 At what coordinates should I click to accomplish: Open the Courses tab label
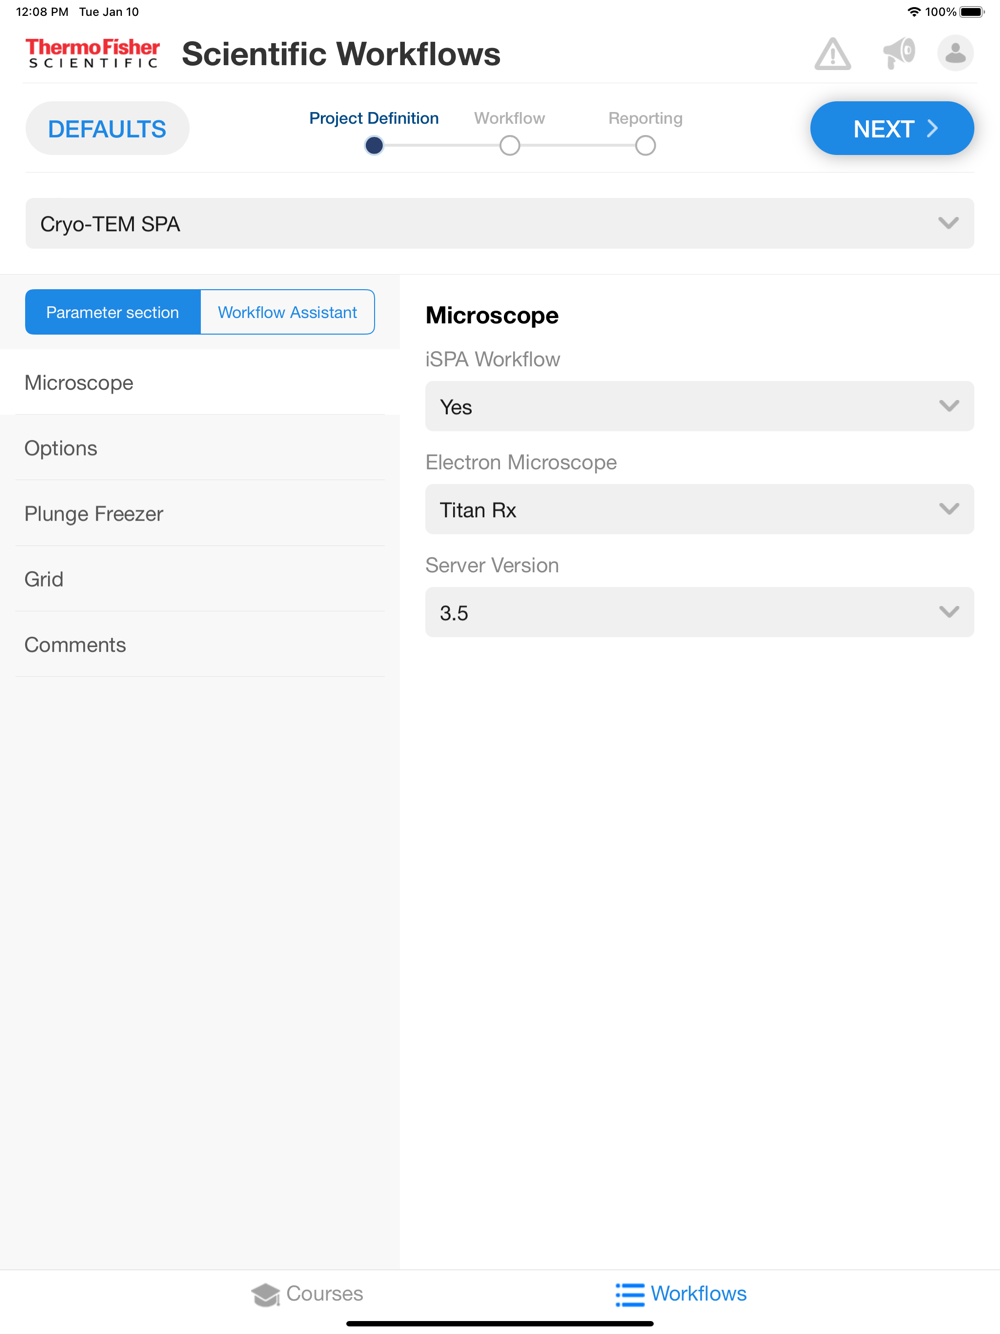pyautogui.click(x=325, y=1294)
